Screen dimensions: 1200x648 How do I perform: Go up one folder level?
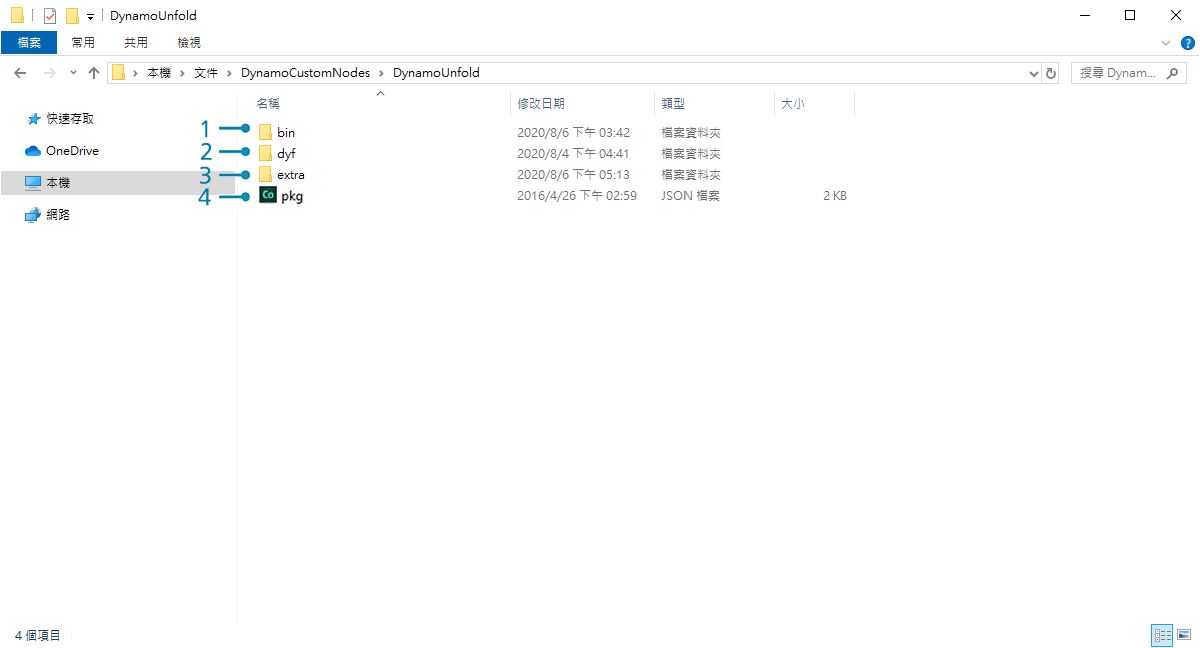click(94, 73)
